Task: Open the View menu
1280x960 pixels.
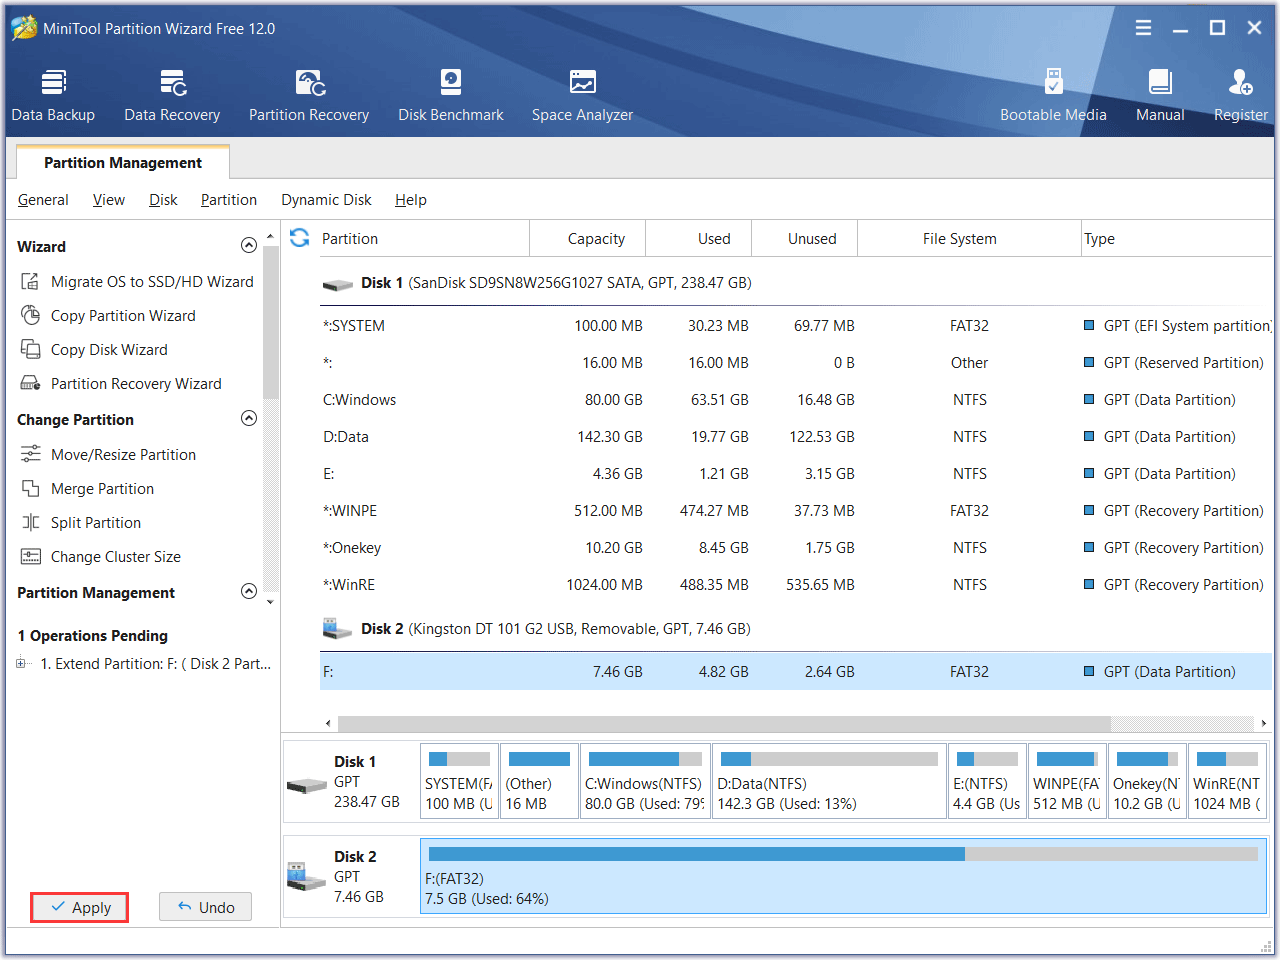Action: click(109, 200)
